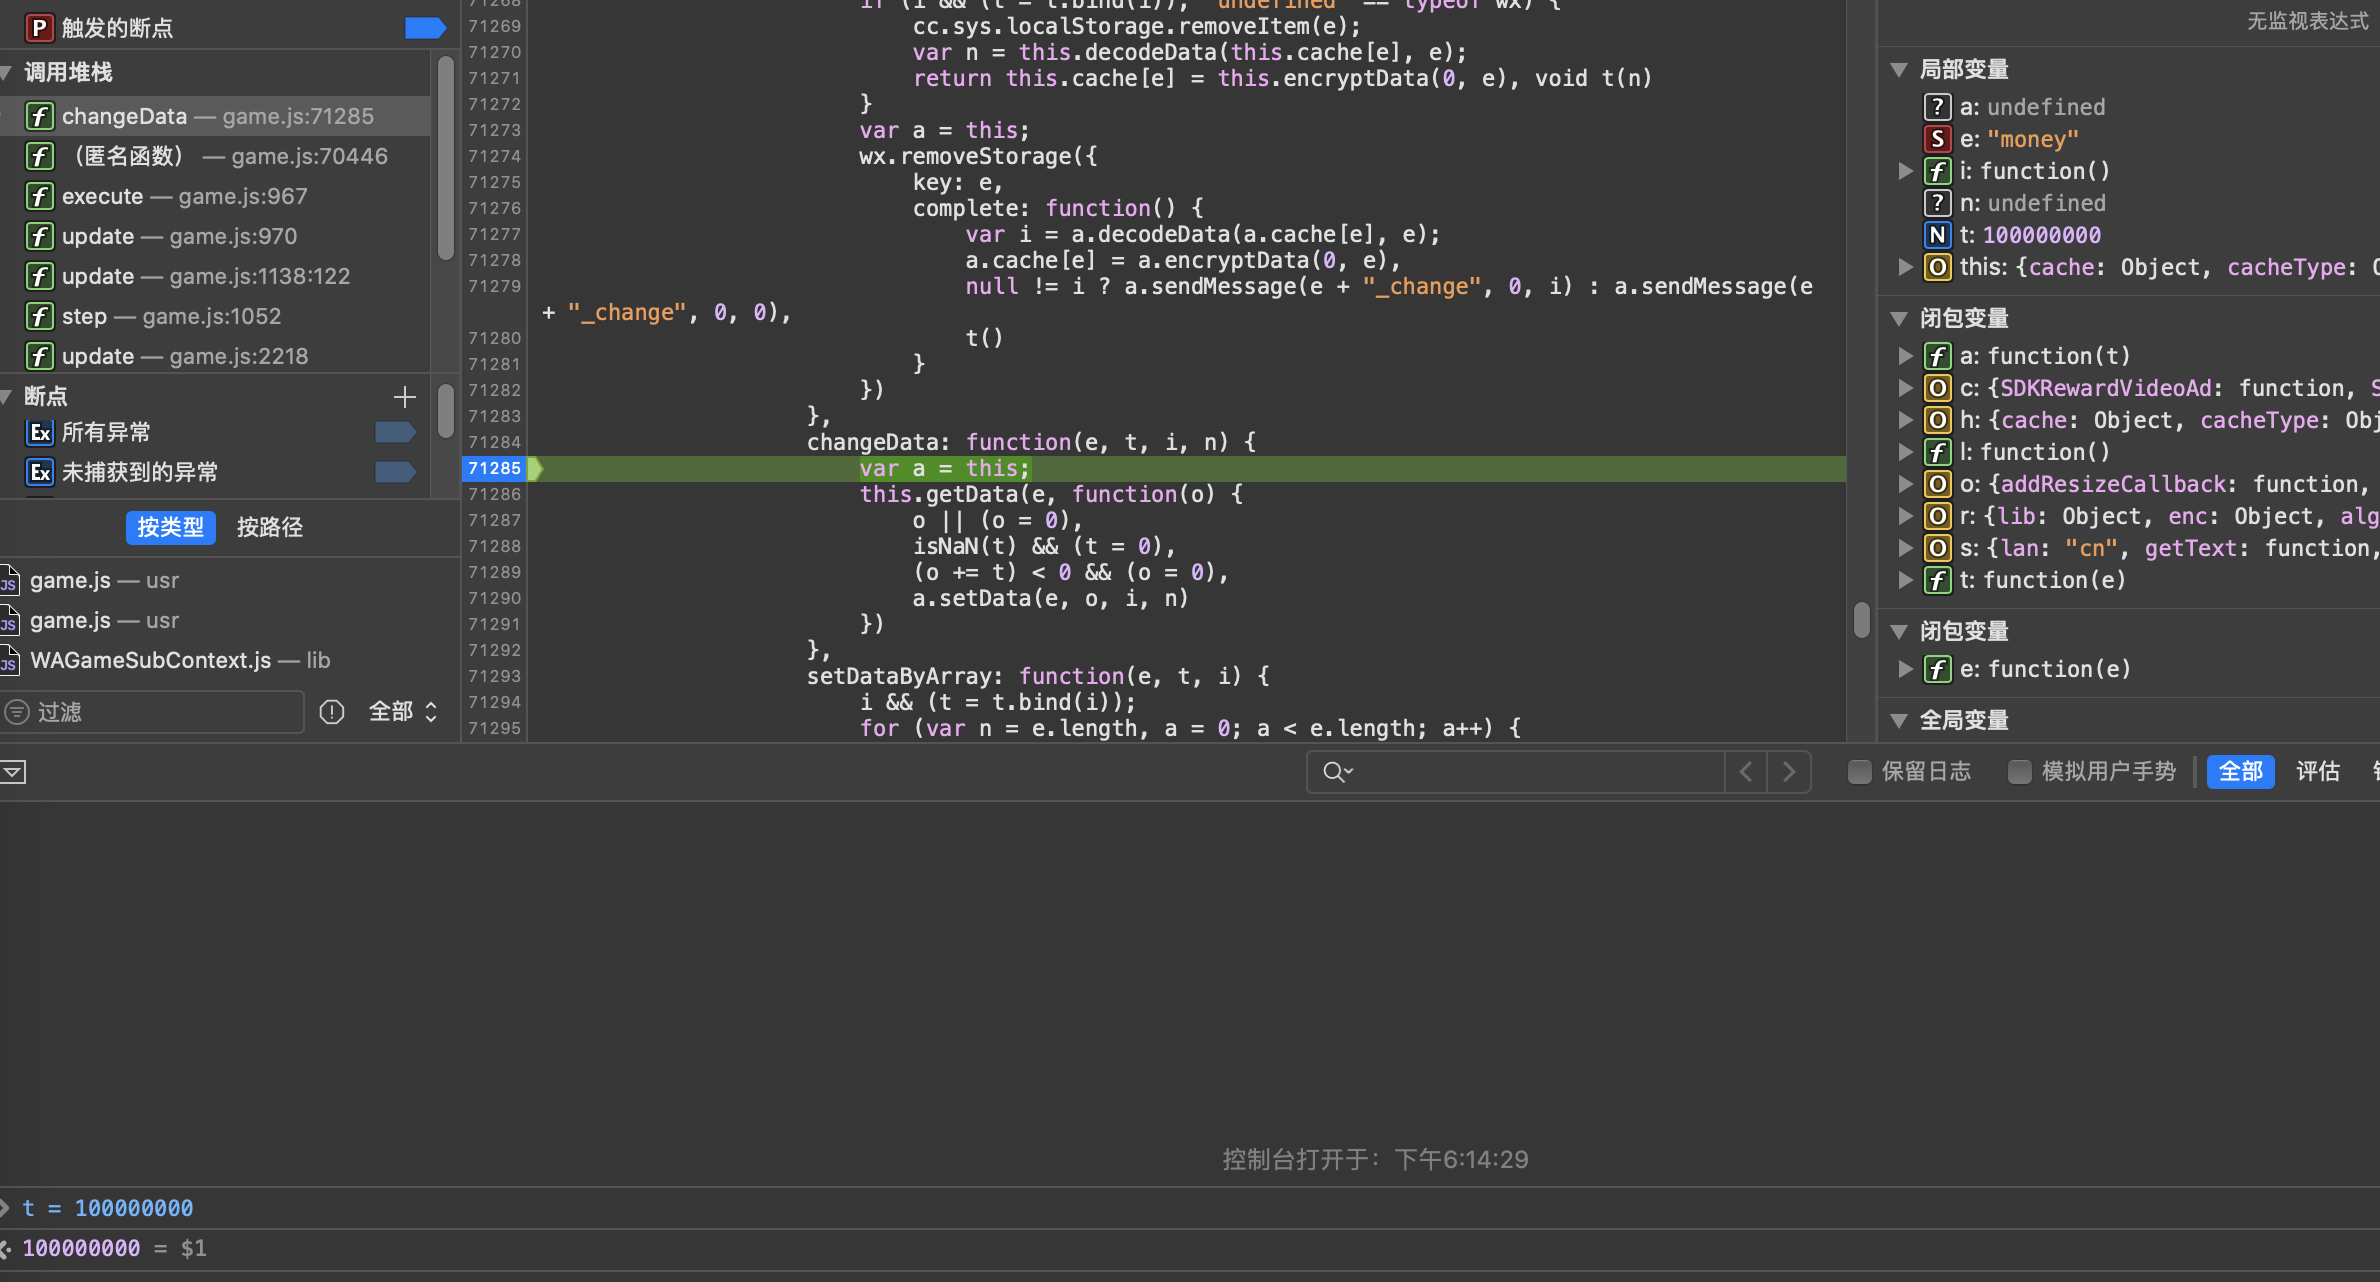
Task: Click line number 71290 in the gutter
Action: (495, 598)
